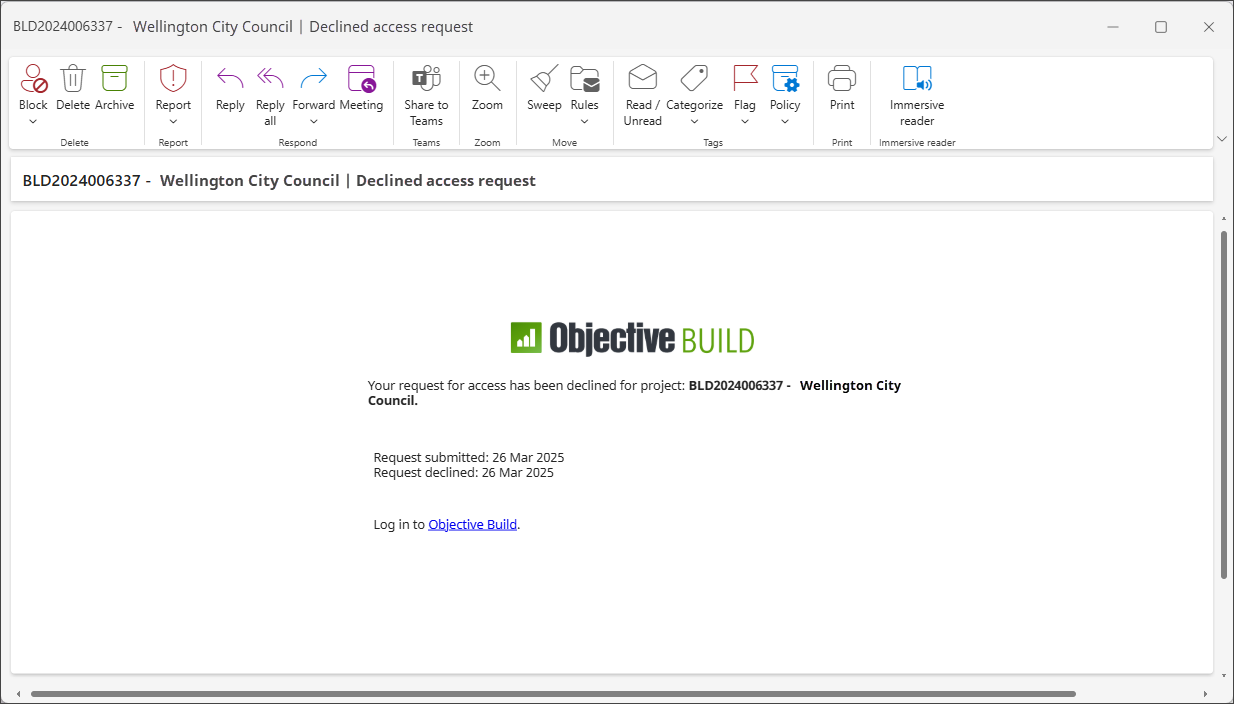Expand the Report dropdown arrow
The width and height of the screenshot is (1234, 704).
(x=173, y=122)
